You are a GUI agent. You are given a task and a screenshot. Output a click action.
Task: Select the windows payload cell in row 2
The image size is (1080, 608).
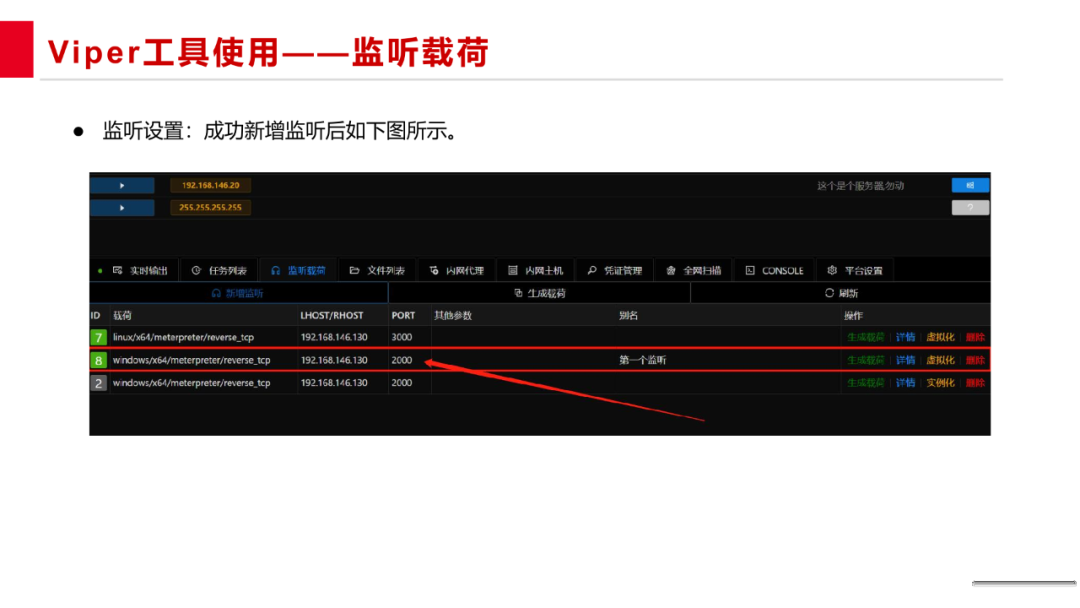tap(191, 383)
